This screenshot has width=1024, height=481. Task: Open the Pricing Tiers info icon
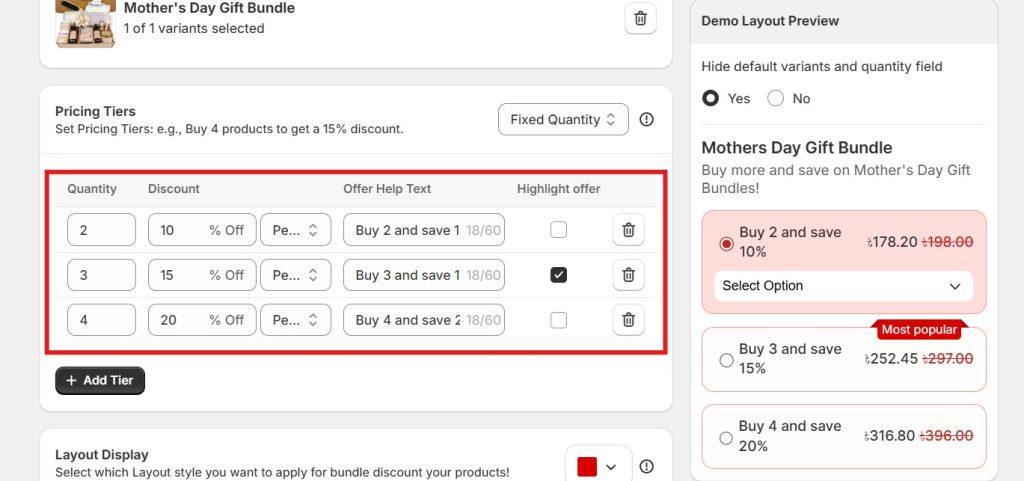[647, 119]
